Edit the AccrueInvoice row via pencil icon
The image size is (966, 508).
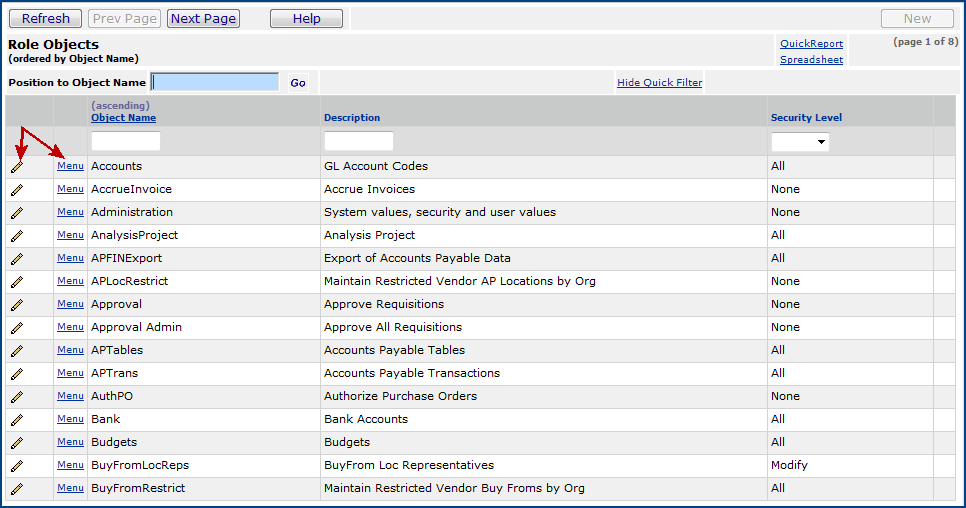coord(17,190)
